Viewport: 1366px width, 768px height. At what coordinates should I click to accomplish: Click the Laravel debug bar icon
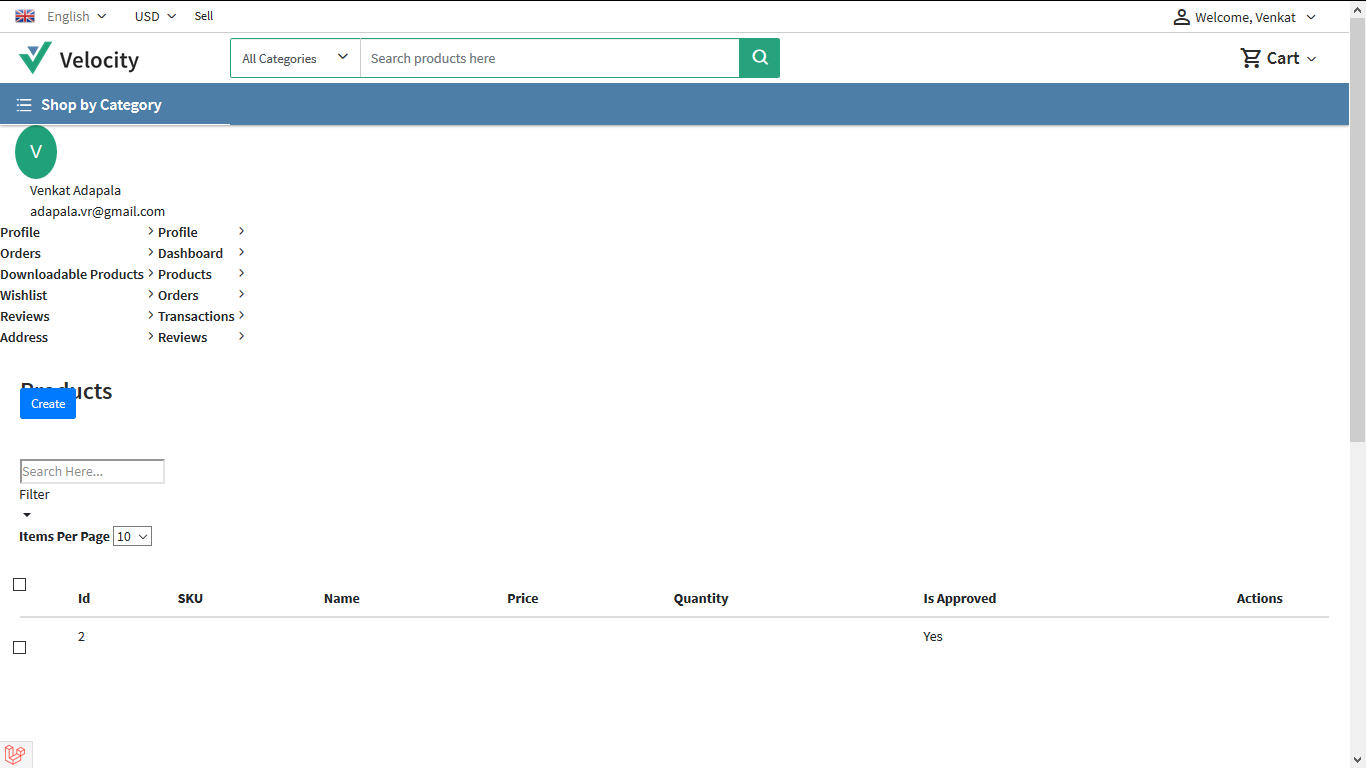(x=15, y=755)
